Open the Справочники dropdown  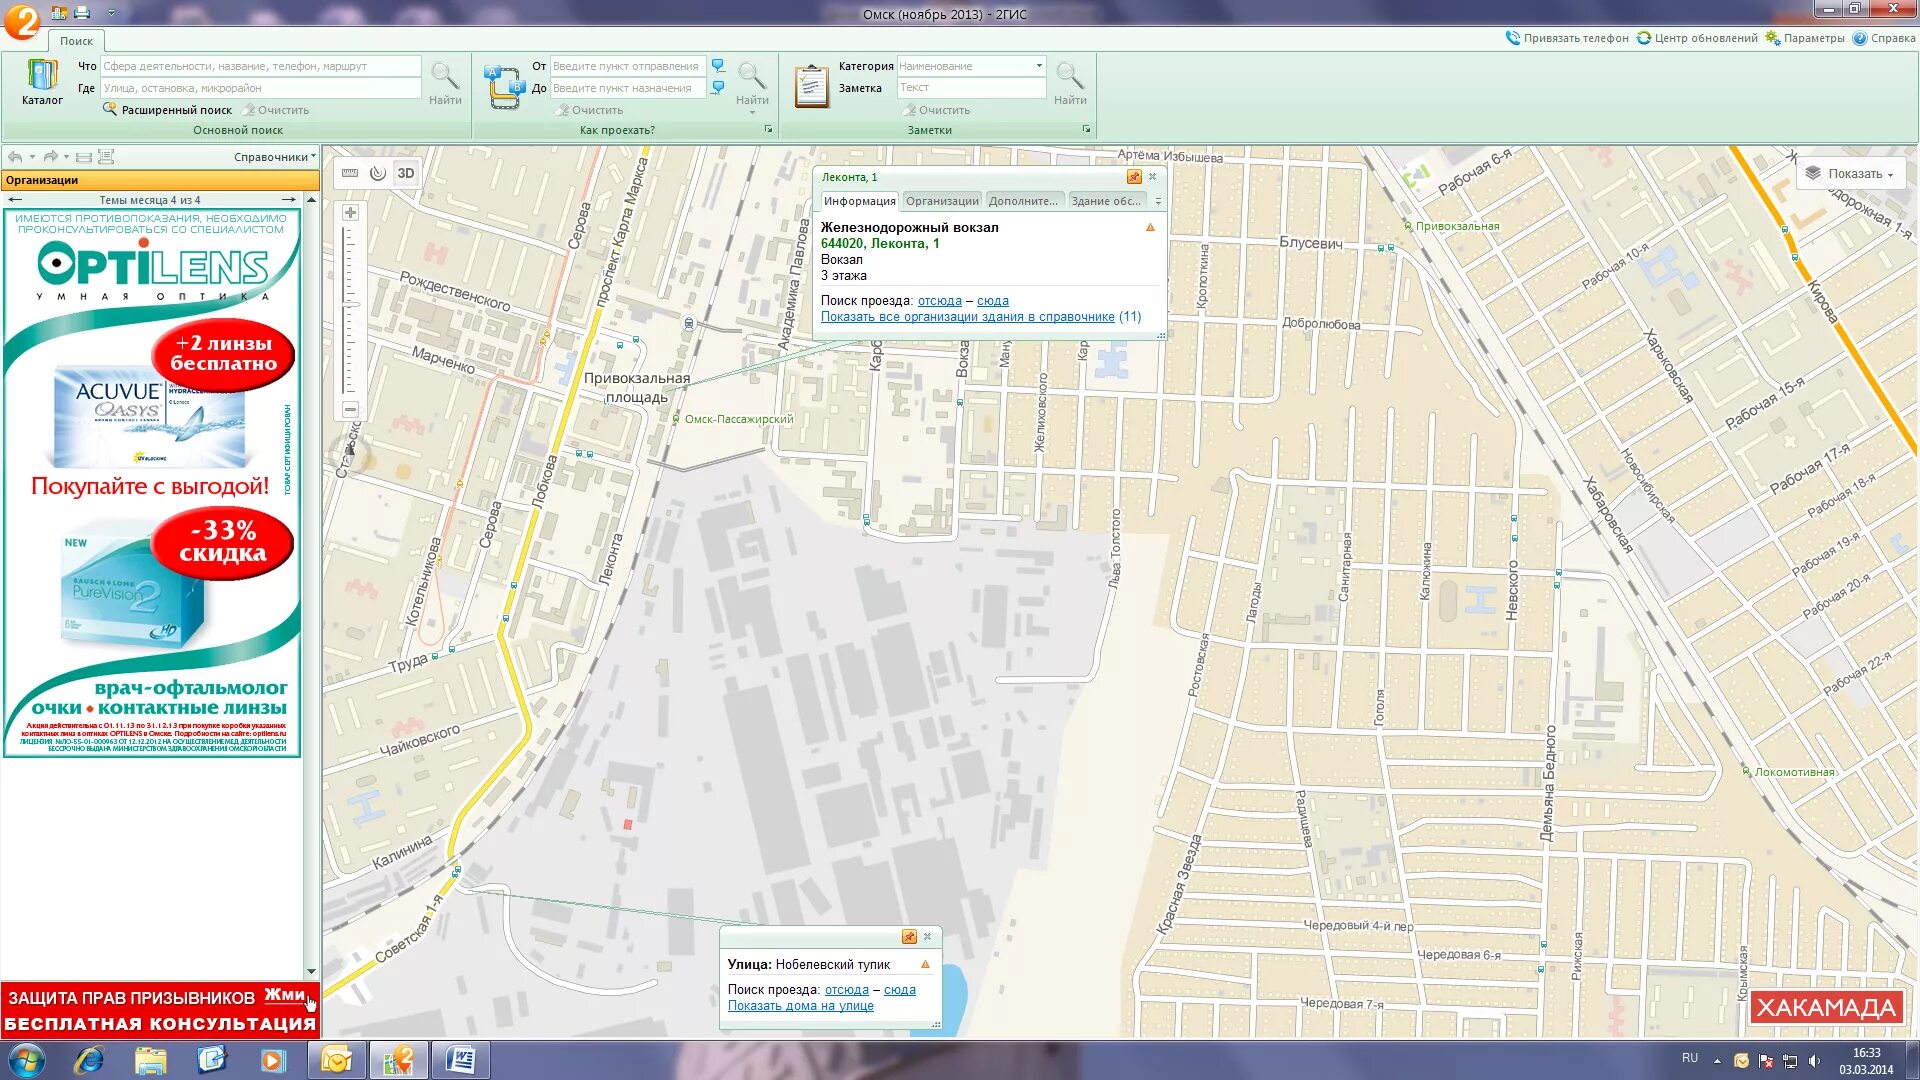click(x=275, y=157)
